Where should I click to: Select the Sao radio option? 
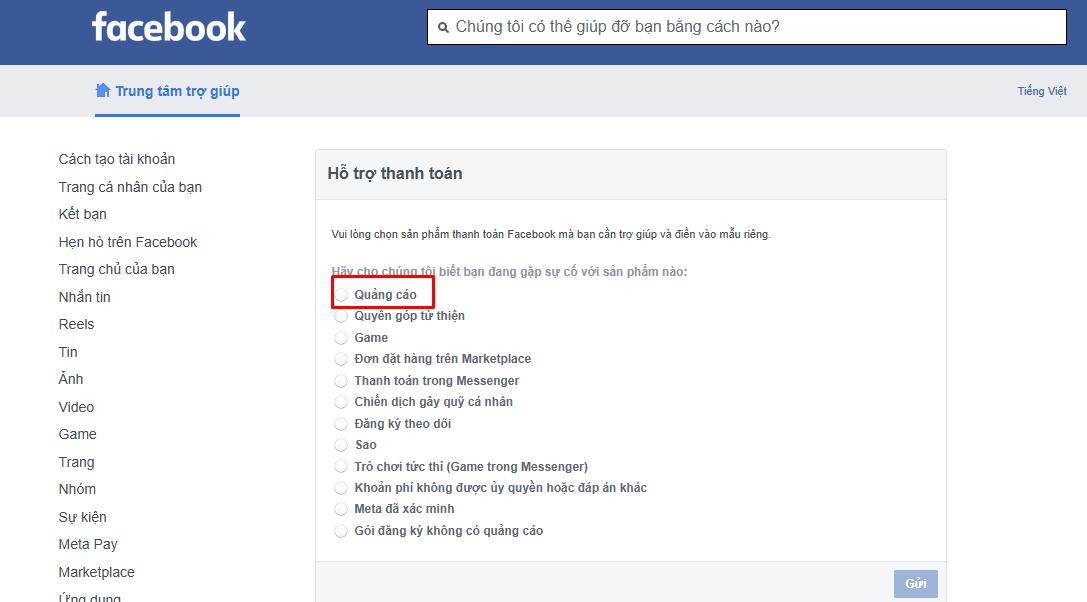click(x=340, y=445)
